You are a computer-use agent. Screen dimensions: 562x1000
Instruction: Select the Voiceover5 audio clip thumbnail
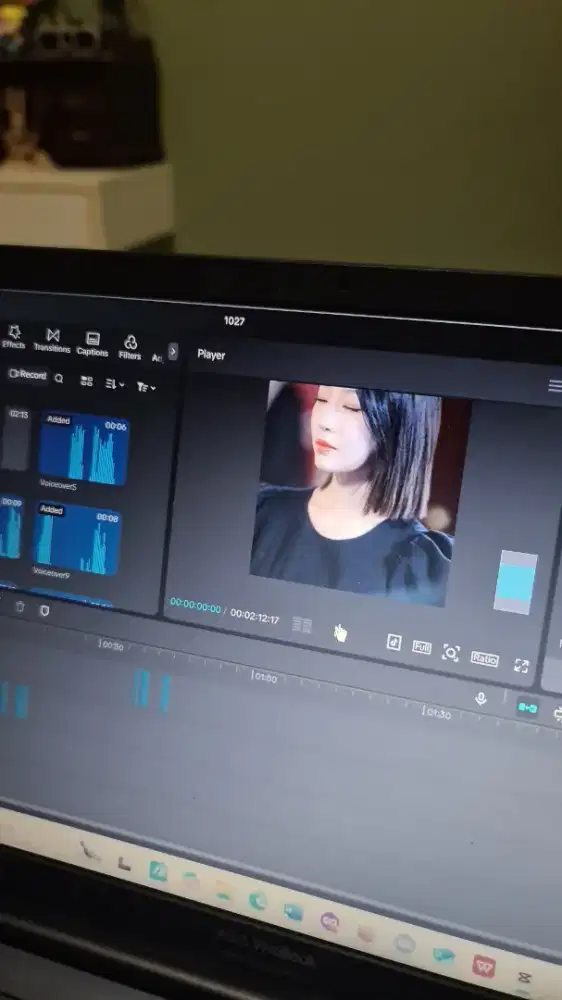(84, 448)
